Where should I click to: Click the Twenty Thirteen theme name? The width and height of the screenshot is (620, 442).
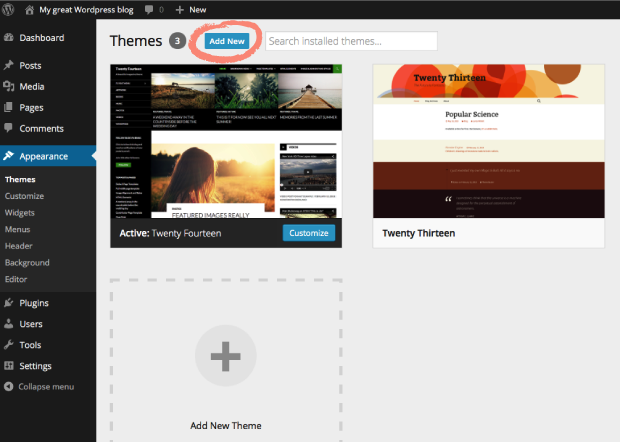click(x=419, y=233)
